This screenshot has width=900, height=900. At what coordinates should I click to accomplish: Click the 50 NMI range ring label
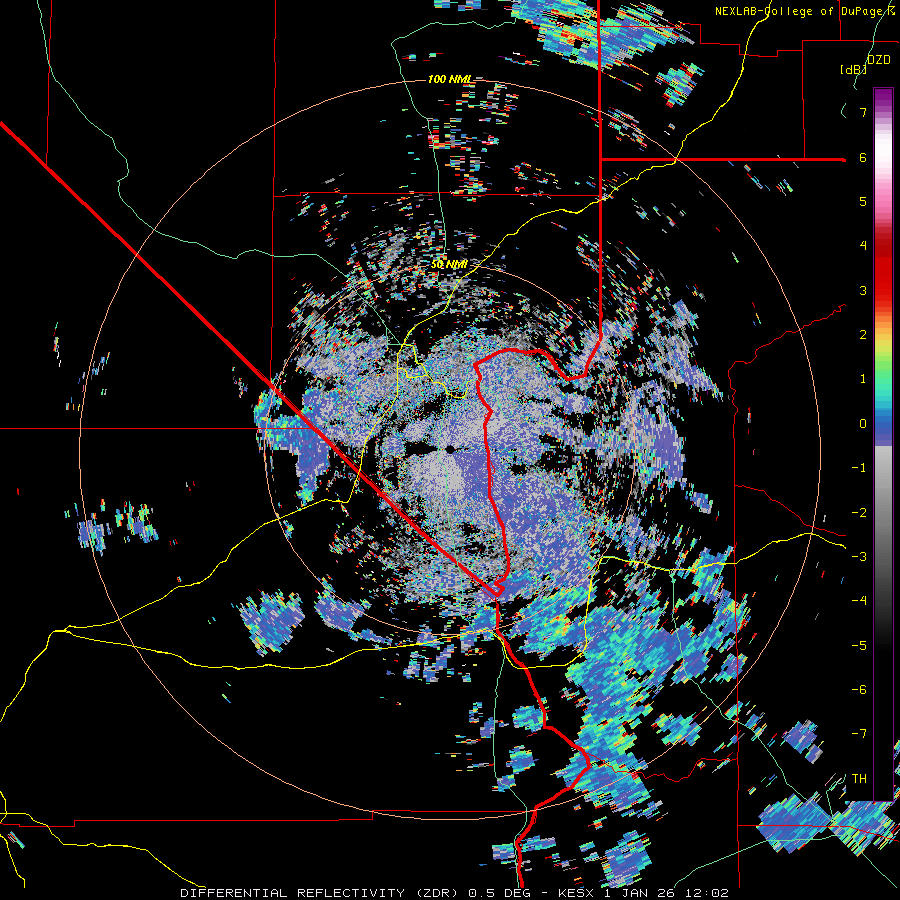pyautogui.click(x=449, y=265)
